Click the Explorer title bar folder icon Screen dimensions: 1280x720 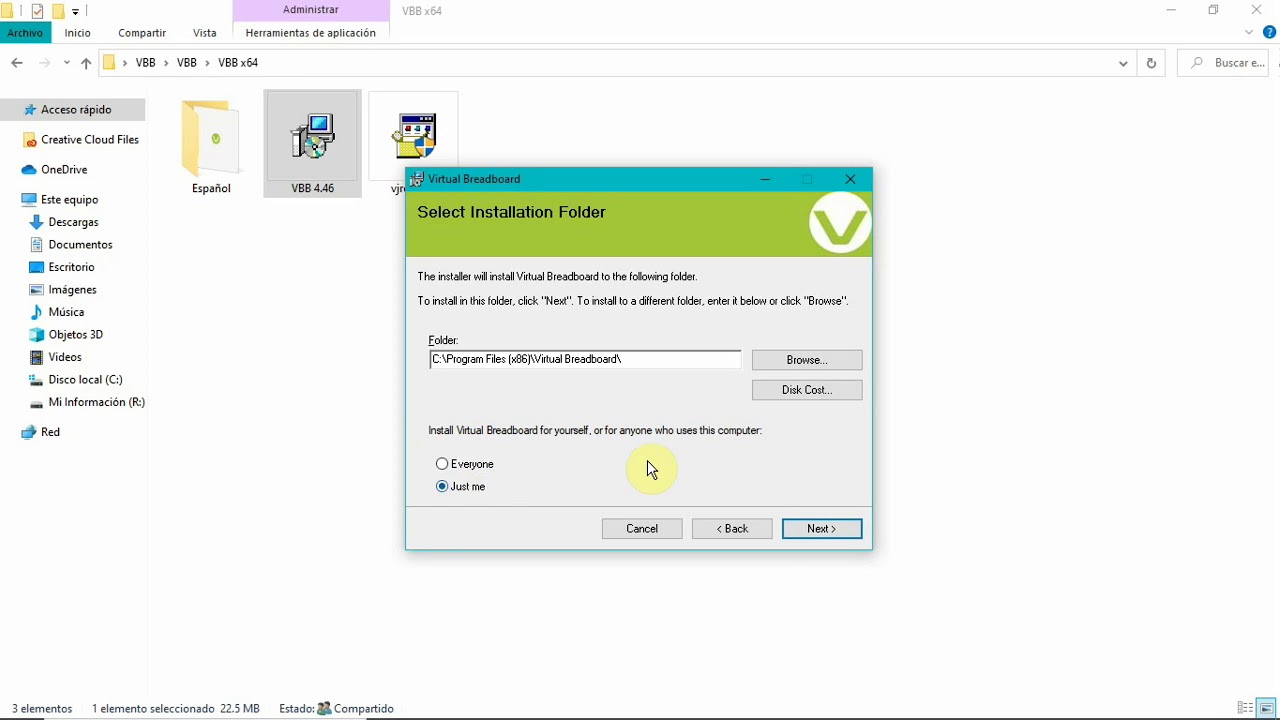[8, 12]
